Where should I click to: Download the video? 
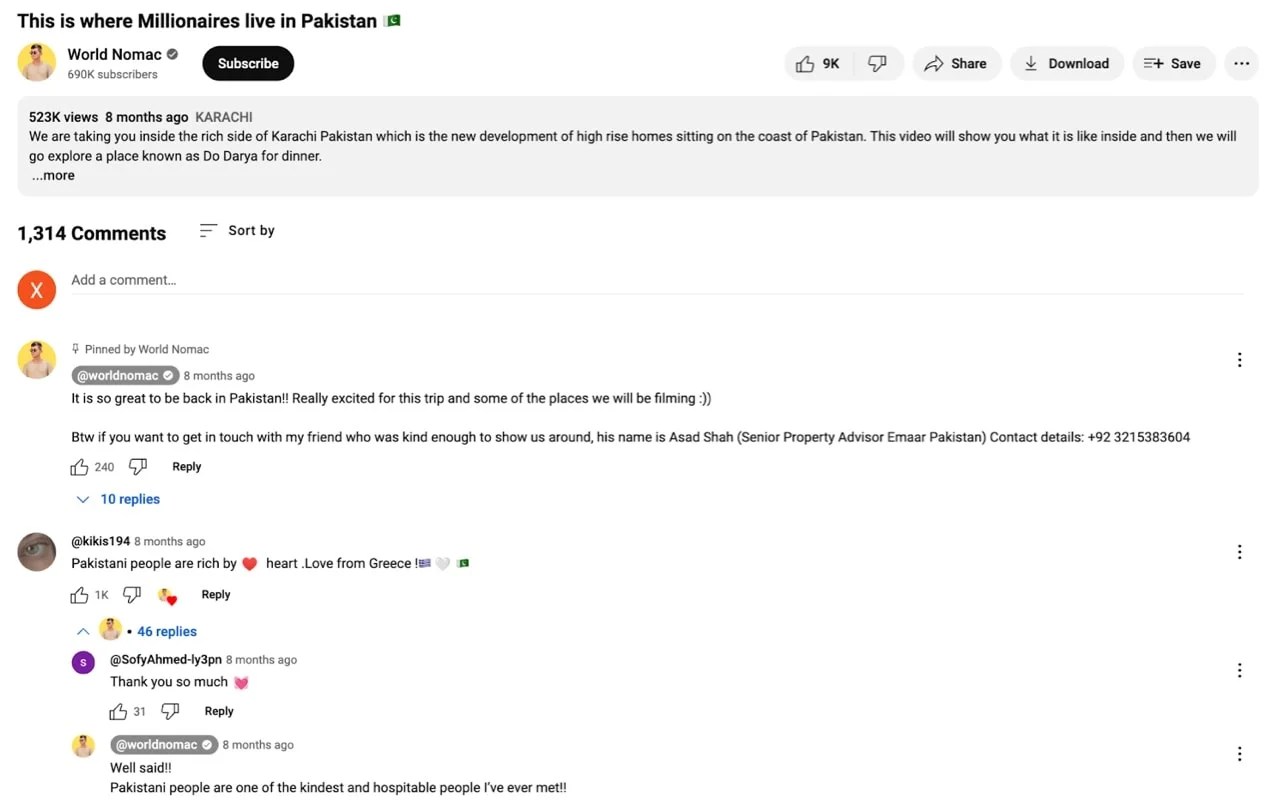tap(1066, 64)
